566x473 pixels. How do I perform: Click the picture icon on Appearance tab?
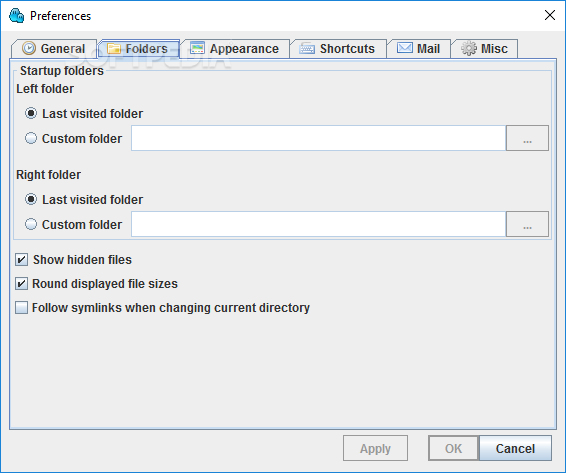(x=197, y=48)
